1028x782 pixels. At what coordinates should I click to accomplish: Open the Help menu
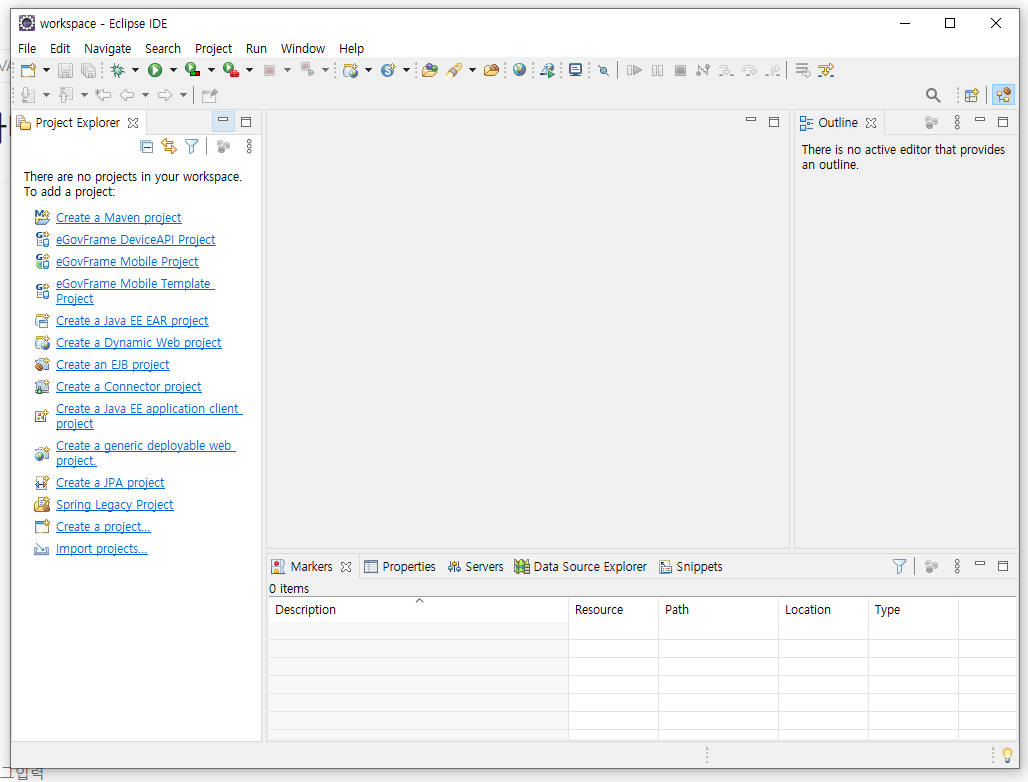[351, 49]
